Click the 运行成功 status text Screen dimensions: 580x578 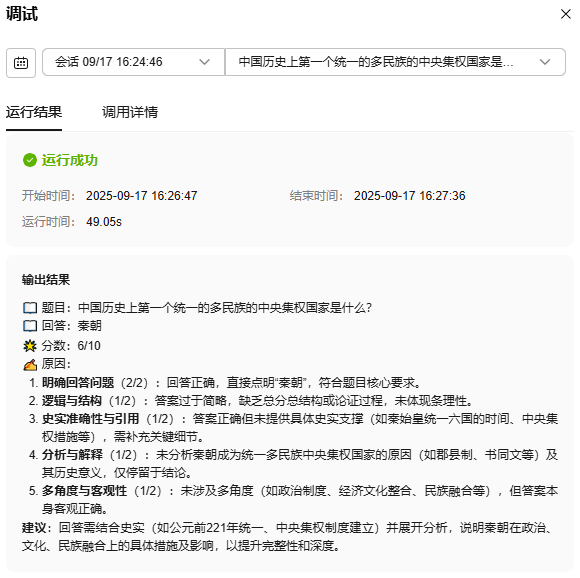point(70,160)
